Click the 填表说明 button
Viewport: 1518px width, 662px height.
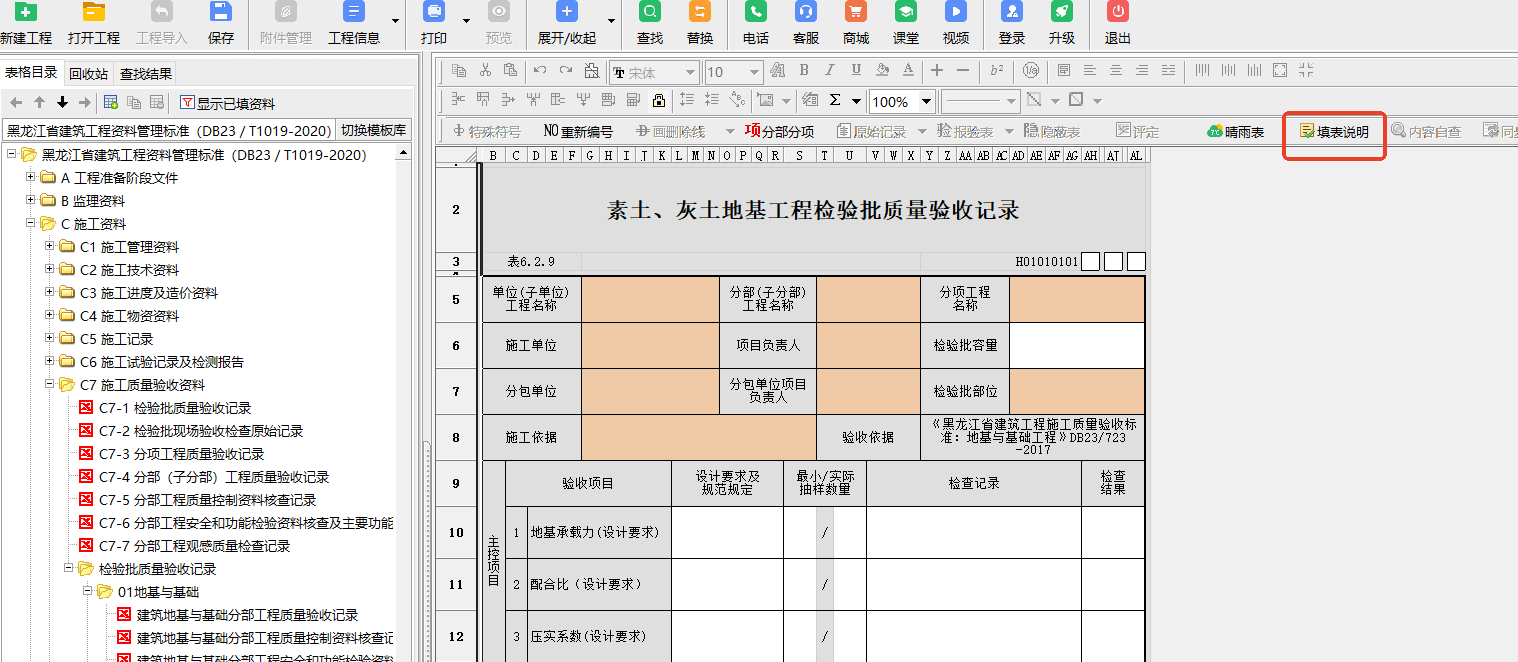tap(1334, 132)
